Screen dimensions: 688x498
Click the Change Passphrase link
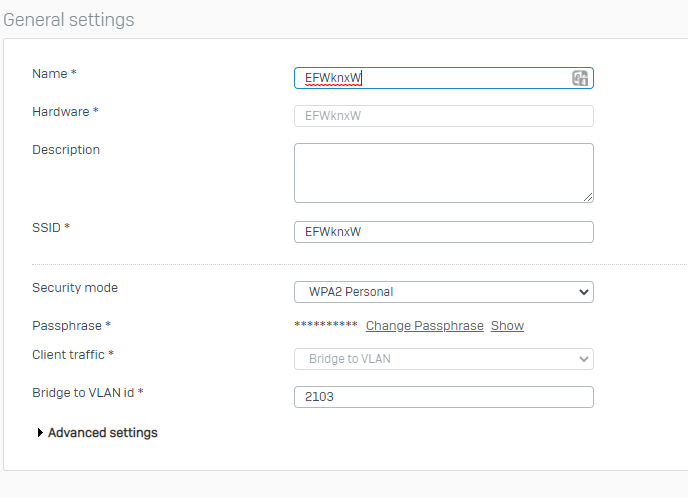click(x=424, y=326)
